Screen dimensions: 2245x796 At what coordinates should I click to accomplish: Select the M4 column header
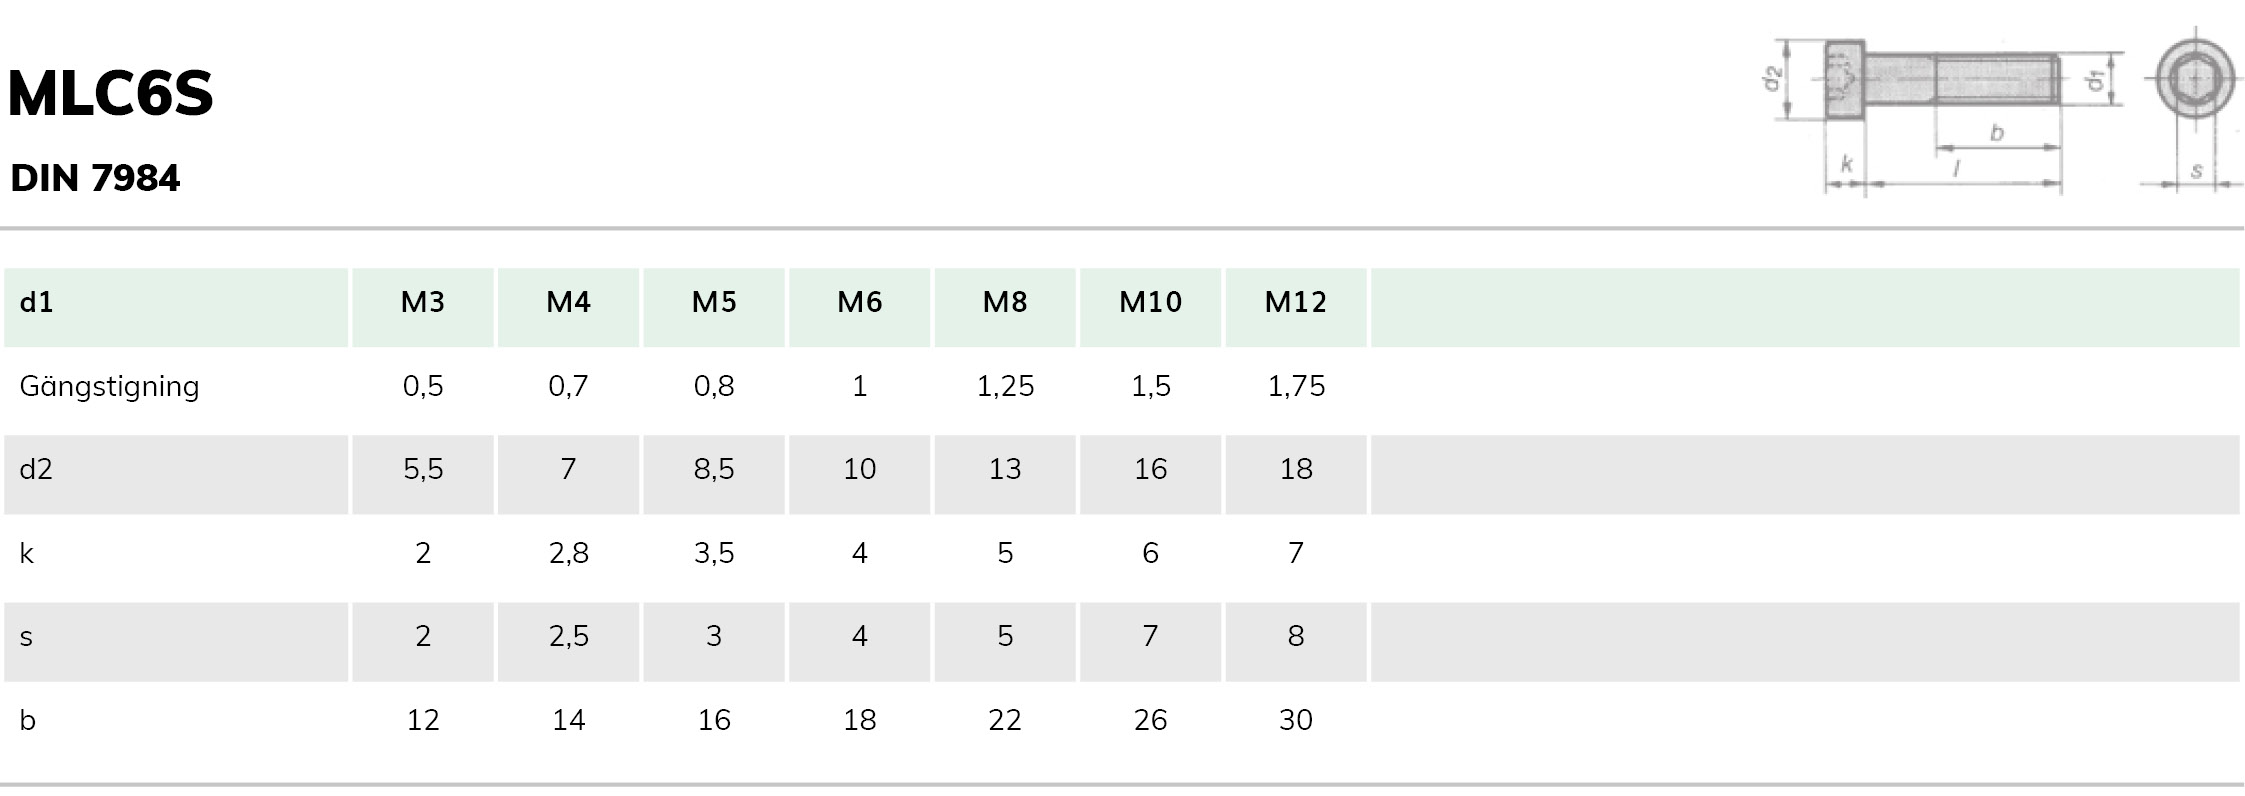tap(568, 302)
